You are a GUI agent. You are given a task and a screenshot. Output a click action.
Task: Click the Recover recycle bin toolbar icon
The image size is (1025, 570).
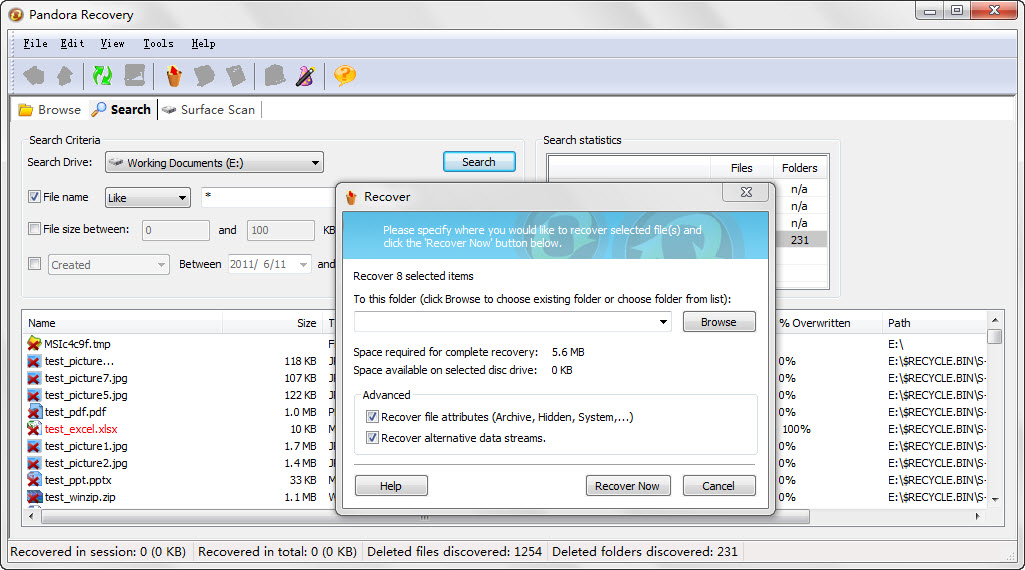point(174,76)
